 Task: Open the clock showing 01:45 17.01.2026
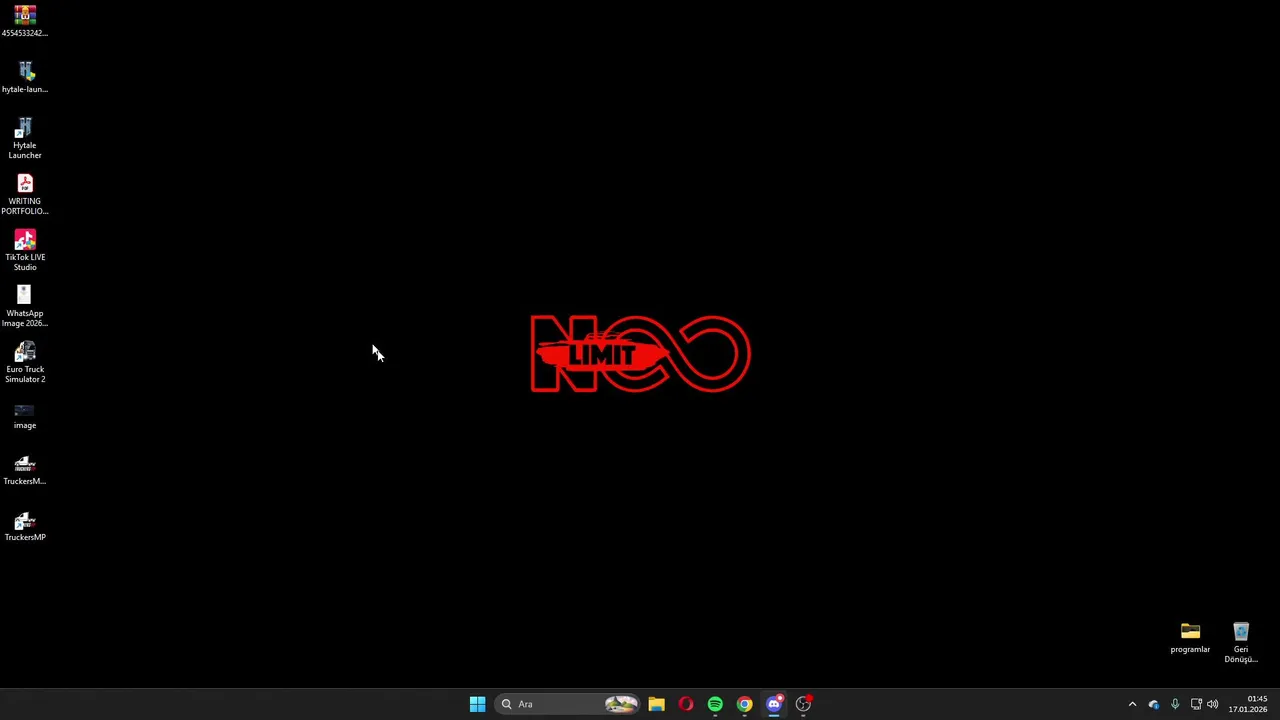point(1248,704)
